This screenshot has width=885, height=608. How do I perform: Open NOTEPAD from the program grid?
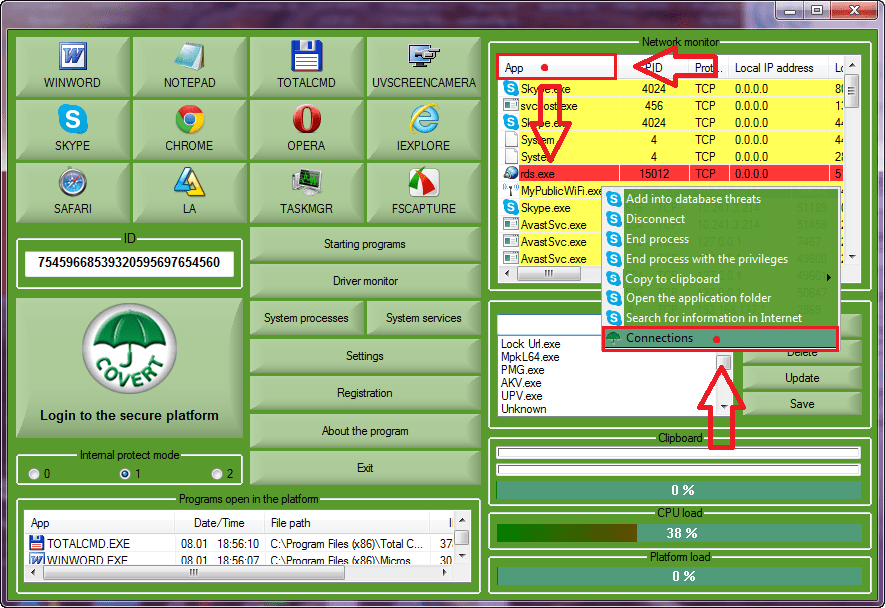coord(189,66)
